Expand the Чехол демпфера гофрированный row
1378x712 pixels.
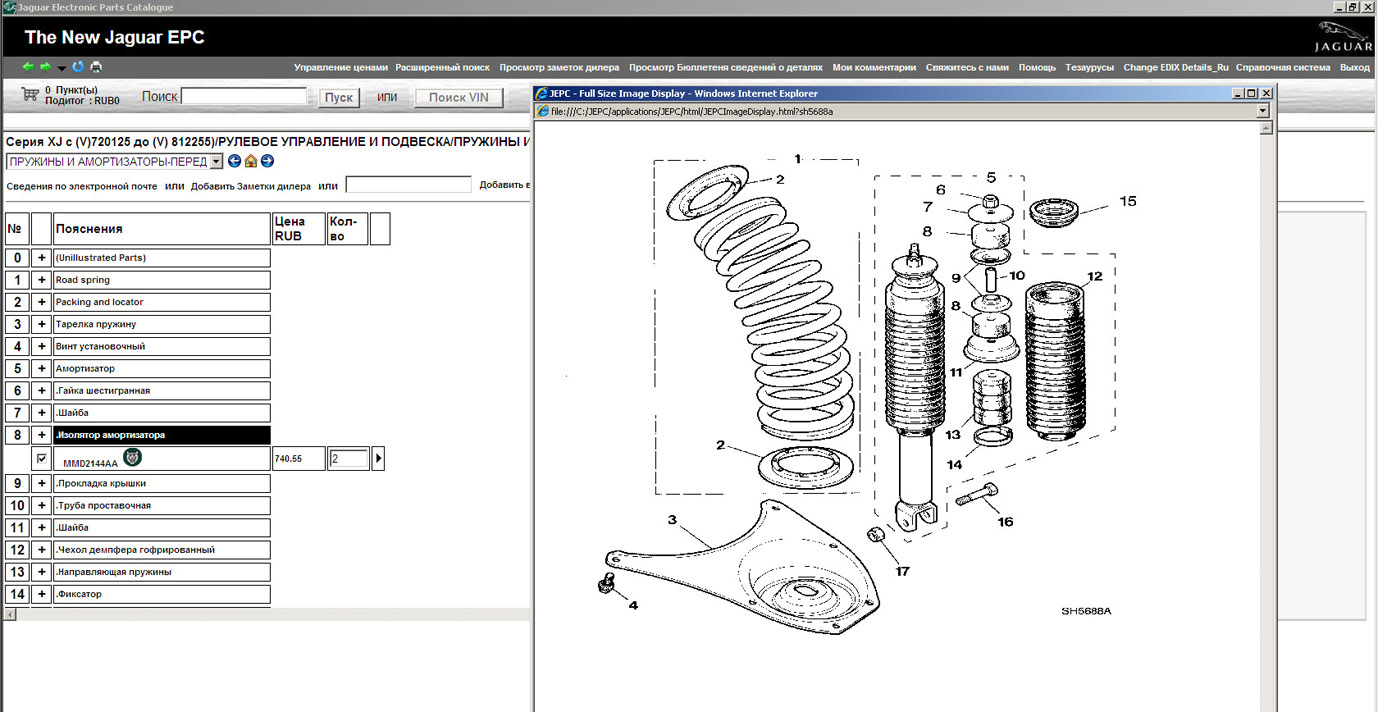[x=41, y=550]
